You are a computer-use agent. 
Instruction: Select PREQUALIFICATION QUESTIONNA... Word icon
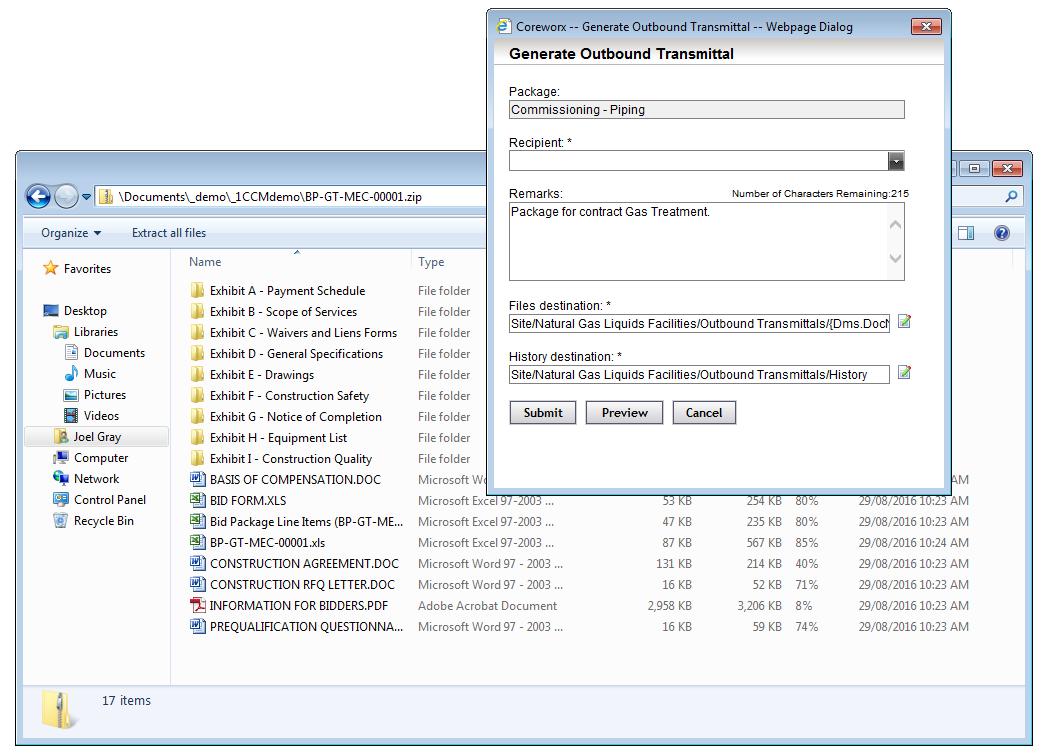[197, 626]
